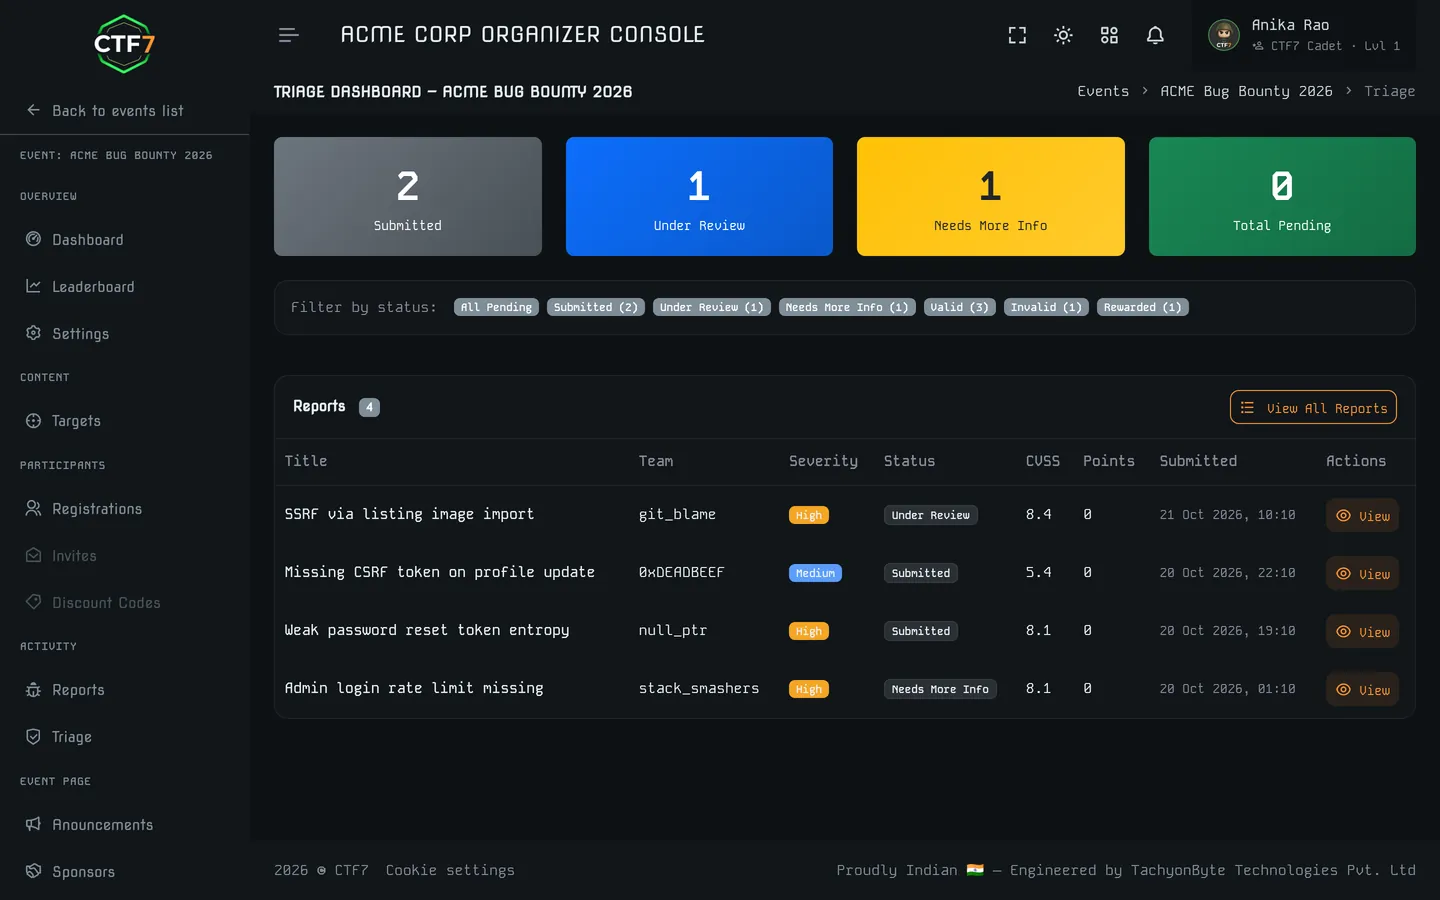The height and width of the screenshot is (900, 1440).
Task: Go back to events list
Action: (105, 111)
